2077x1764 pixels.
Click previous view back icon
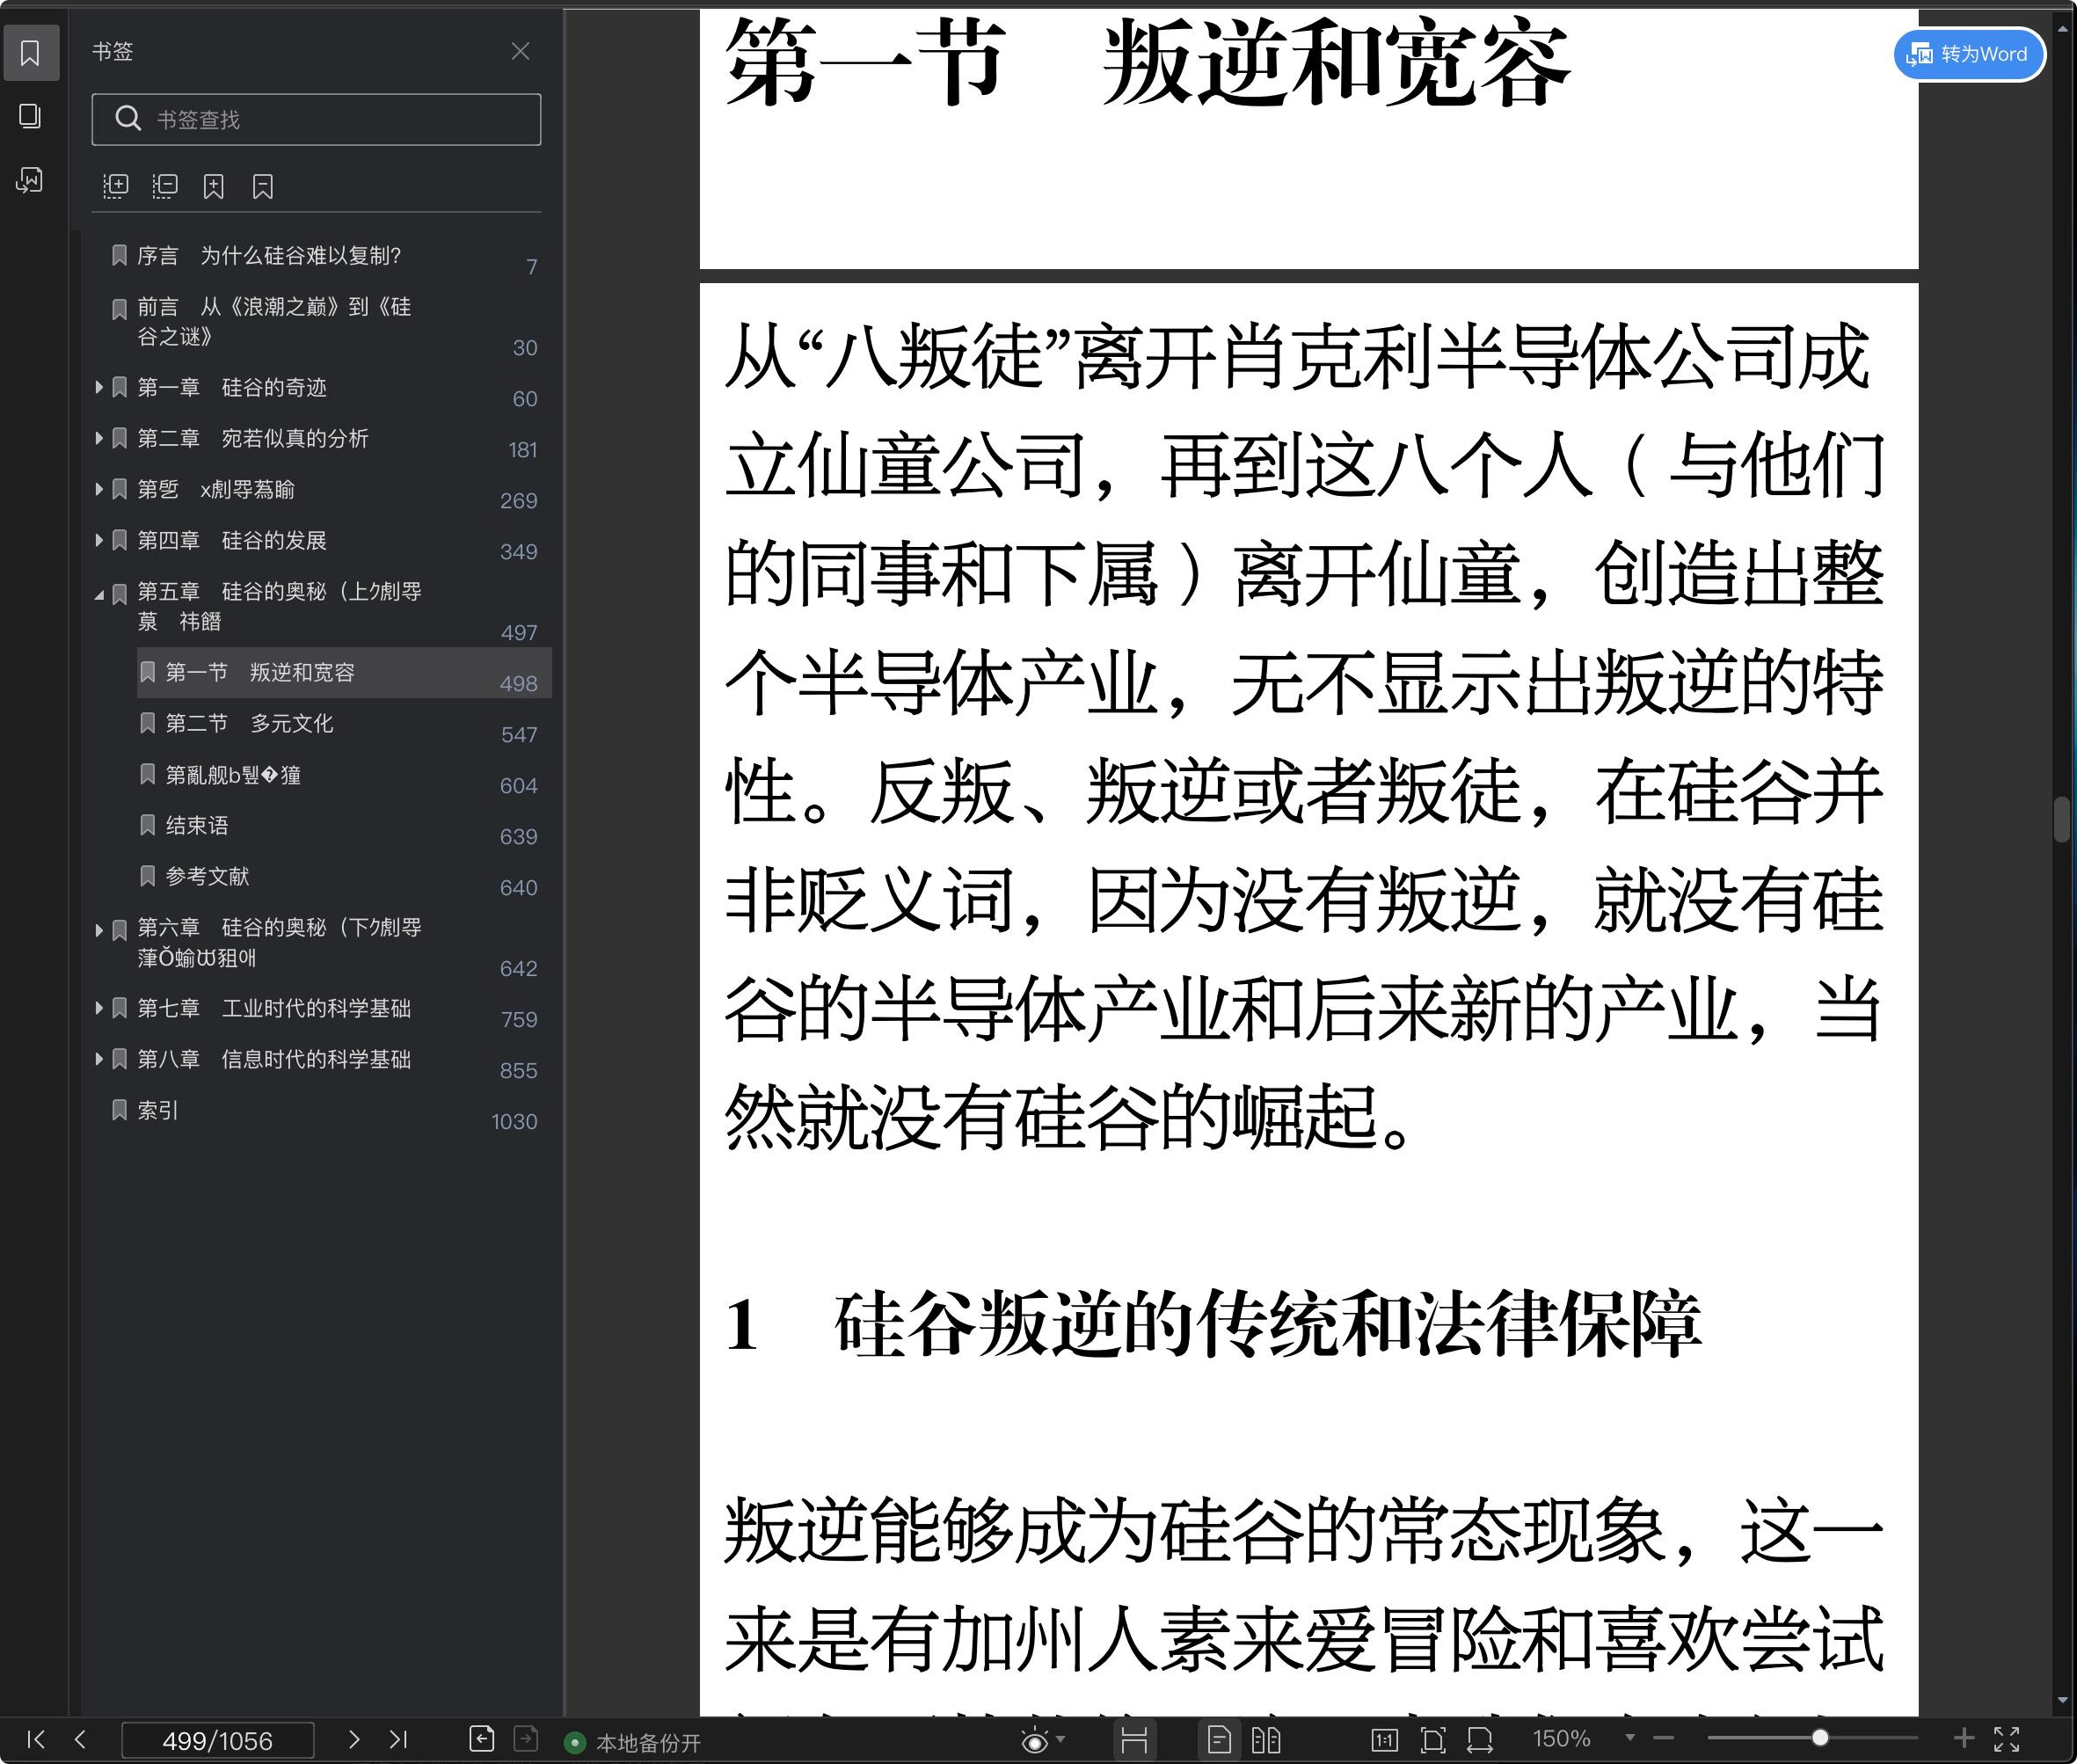[481, 1740]
